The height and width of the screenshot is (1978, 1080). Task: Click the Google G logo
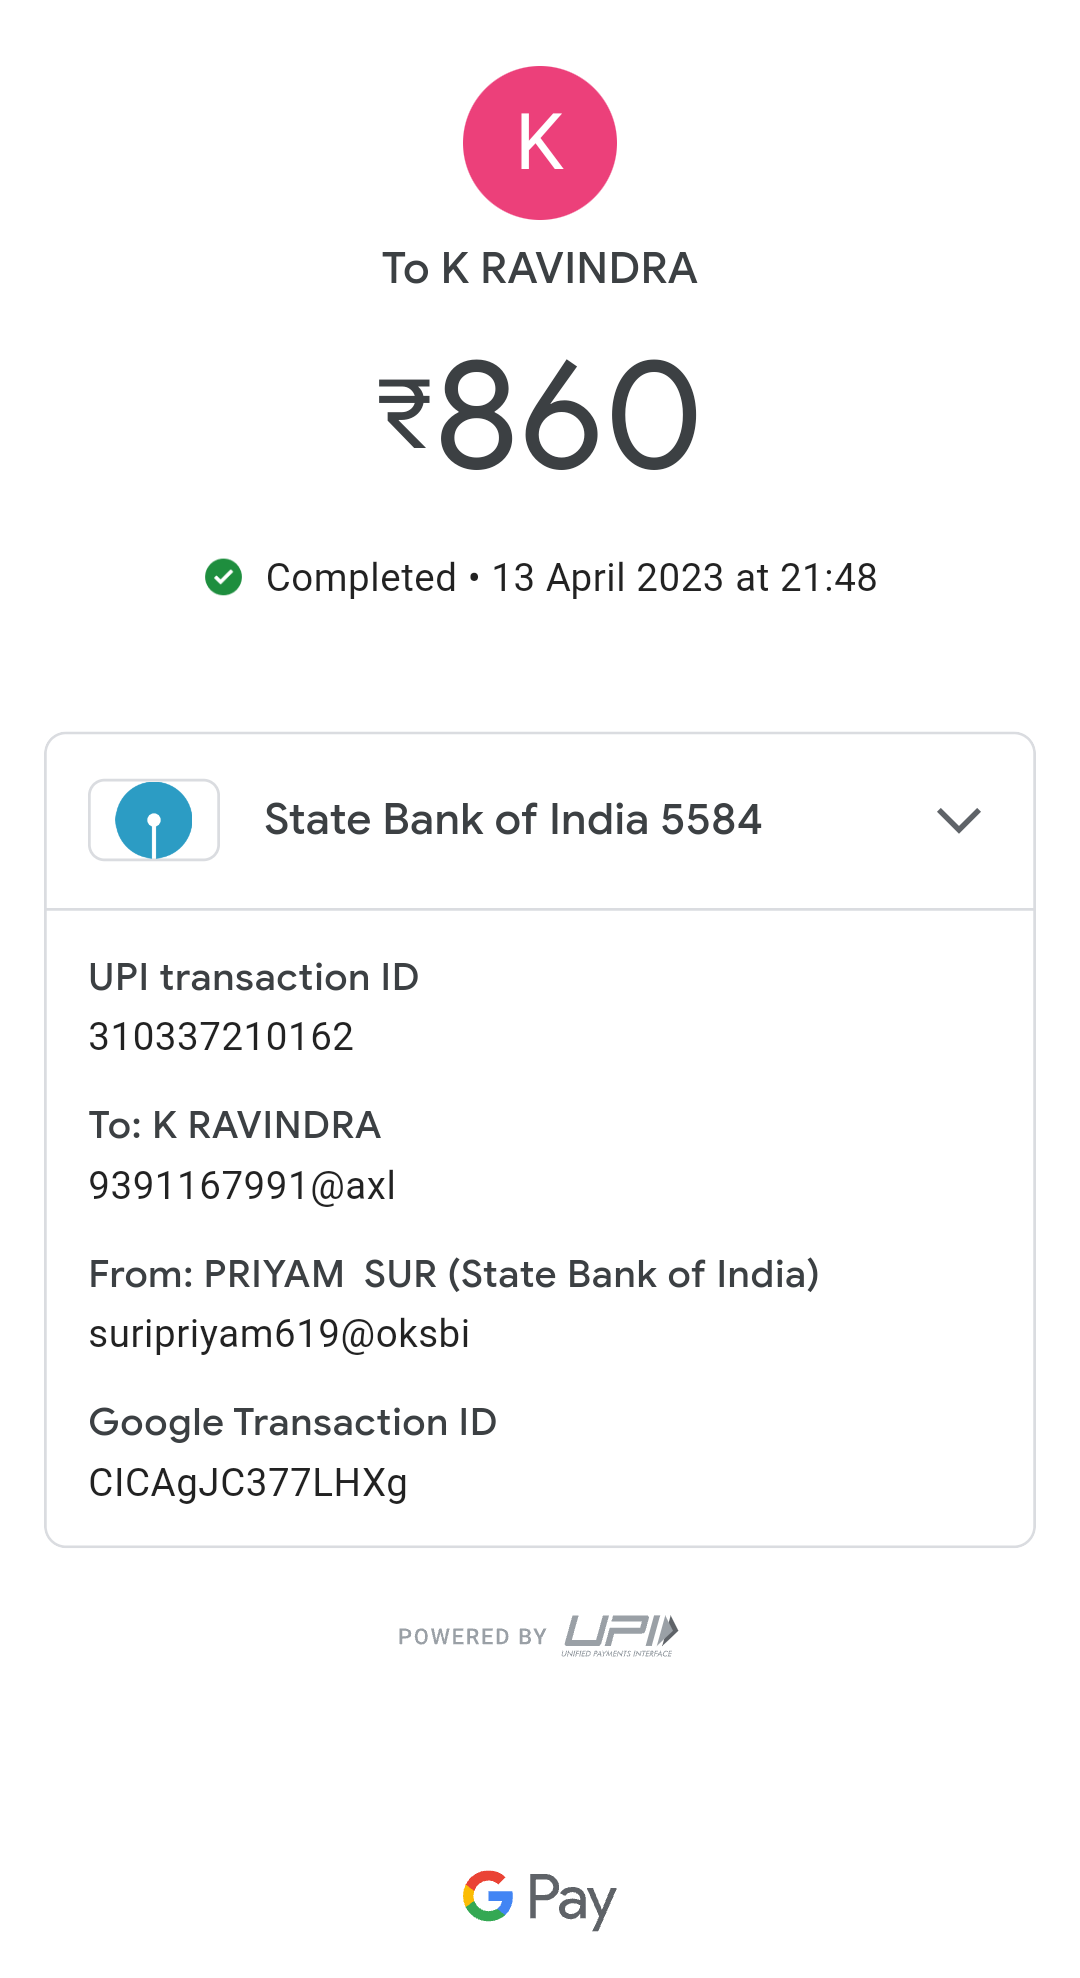coord(488,1896)
